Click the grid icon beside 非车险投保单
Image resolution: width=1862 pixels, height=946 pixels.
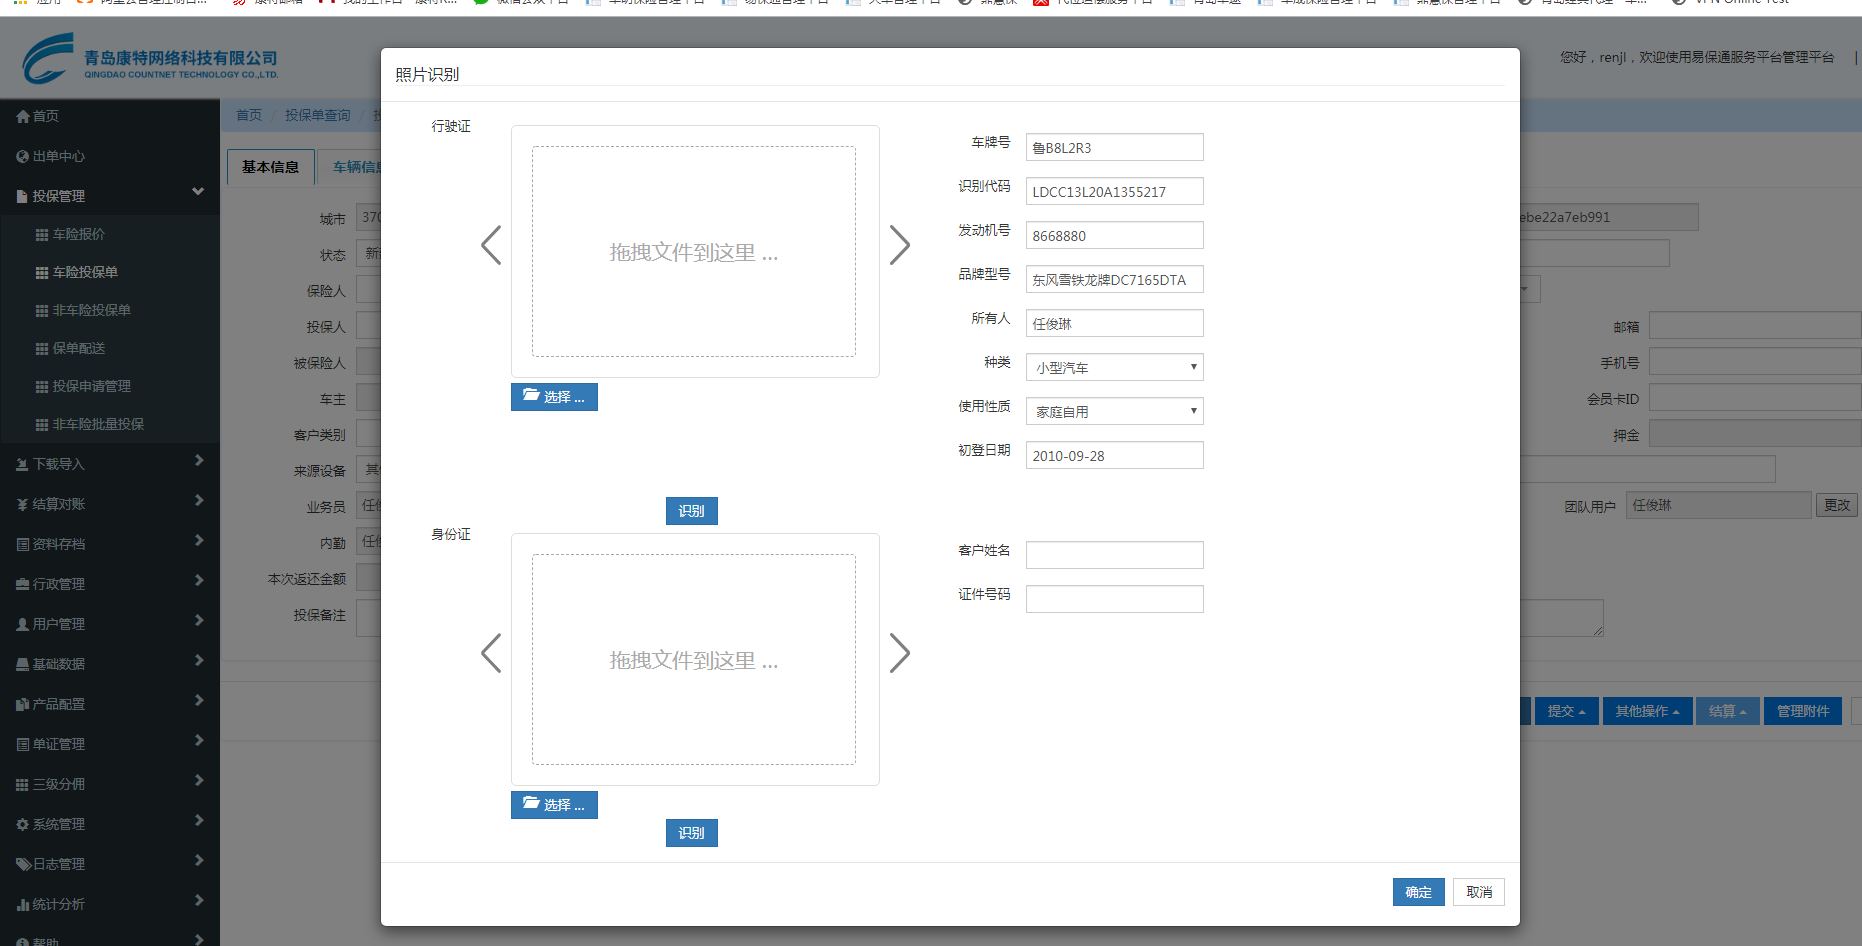(x=42, y=310)
